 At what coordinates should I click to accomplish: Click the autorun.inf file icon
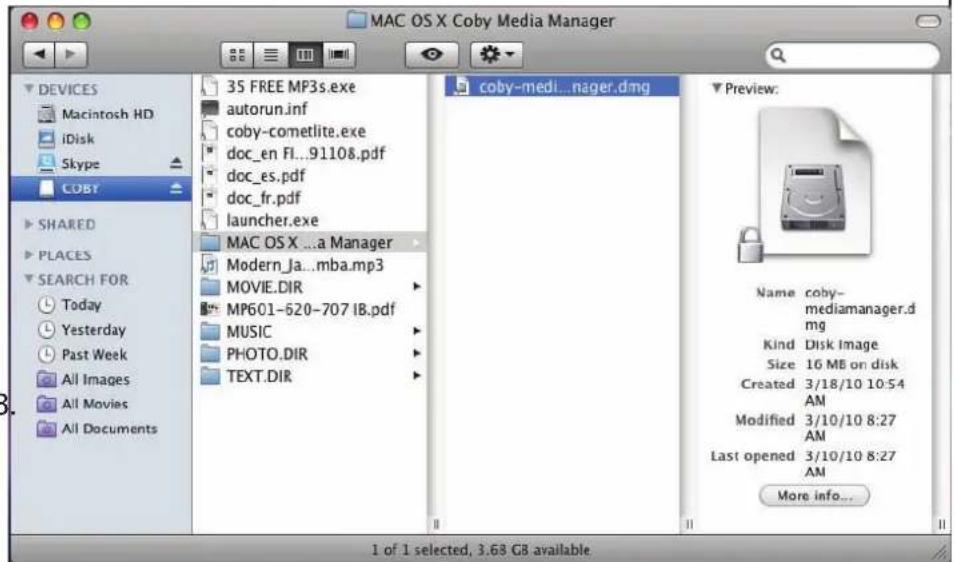coord(209,108)
